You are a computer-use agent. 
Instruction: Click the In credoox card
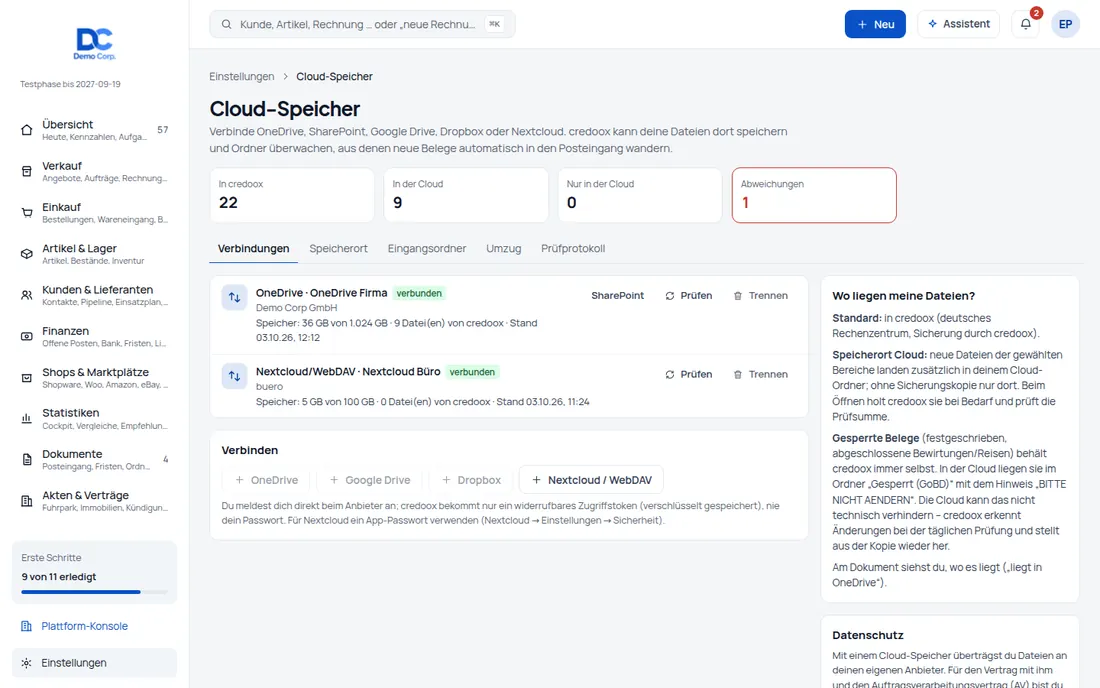point(291,195)
